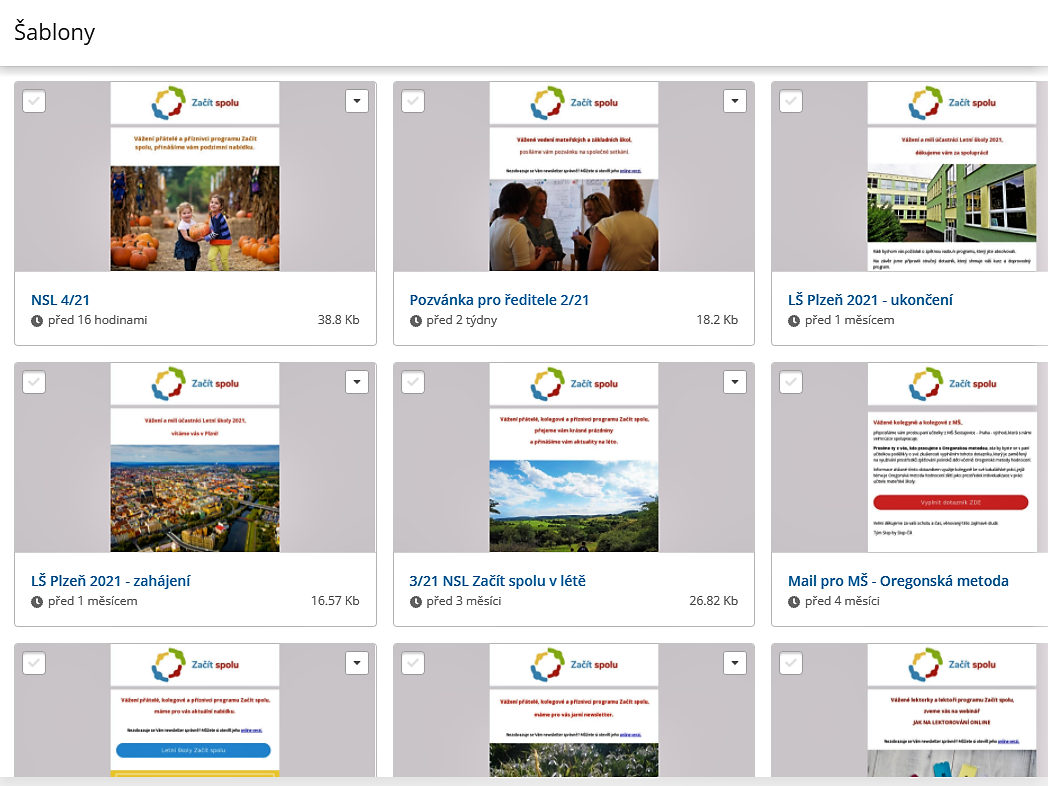Click the pumpkin-photo thumbnail of NSL 4/21
Image resolution: width=1048 pixels, height=786 pixels.
coord(195,176)
